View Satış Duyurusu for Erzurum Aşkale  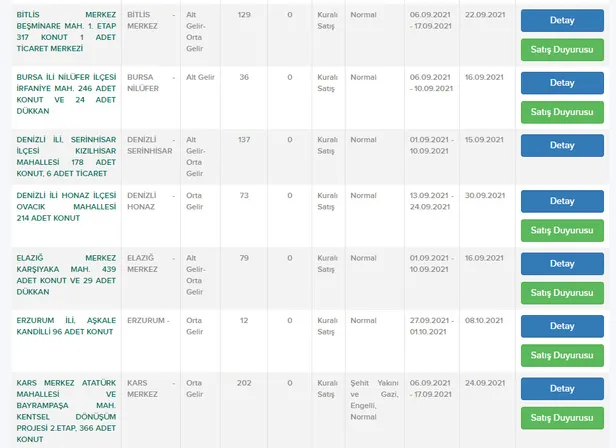562,355
